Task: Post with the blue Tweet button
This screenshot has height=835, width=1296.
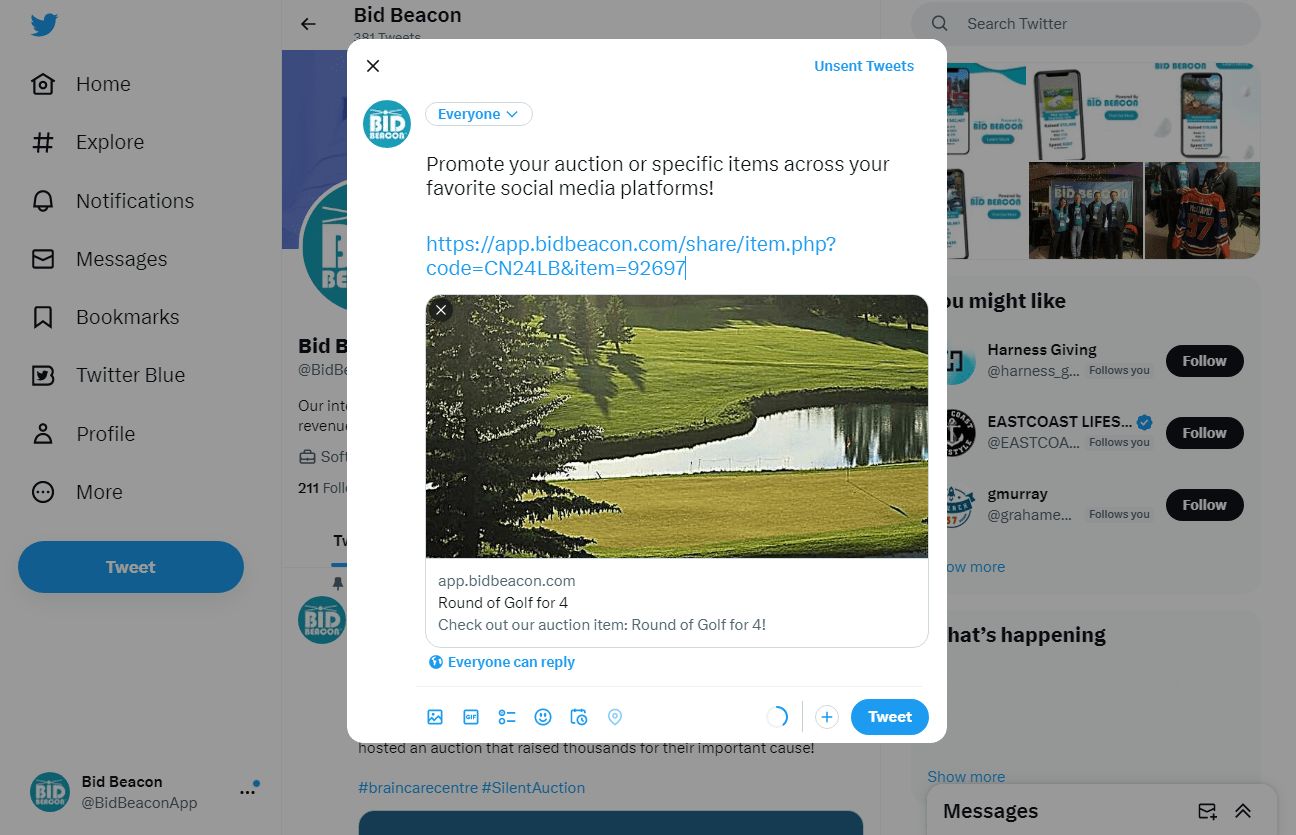Action: point(890,717)
